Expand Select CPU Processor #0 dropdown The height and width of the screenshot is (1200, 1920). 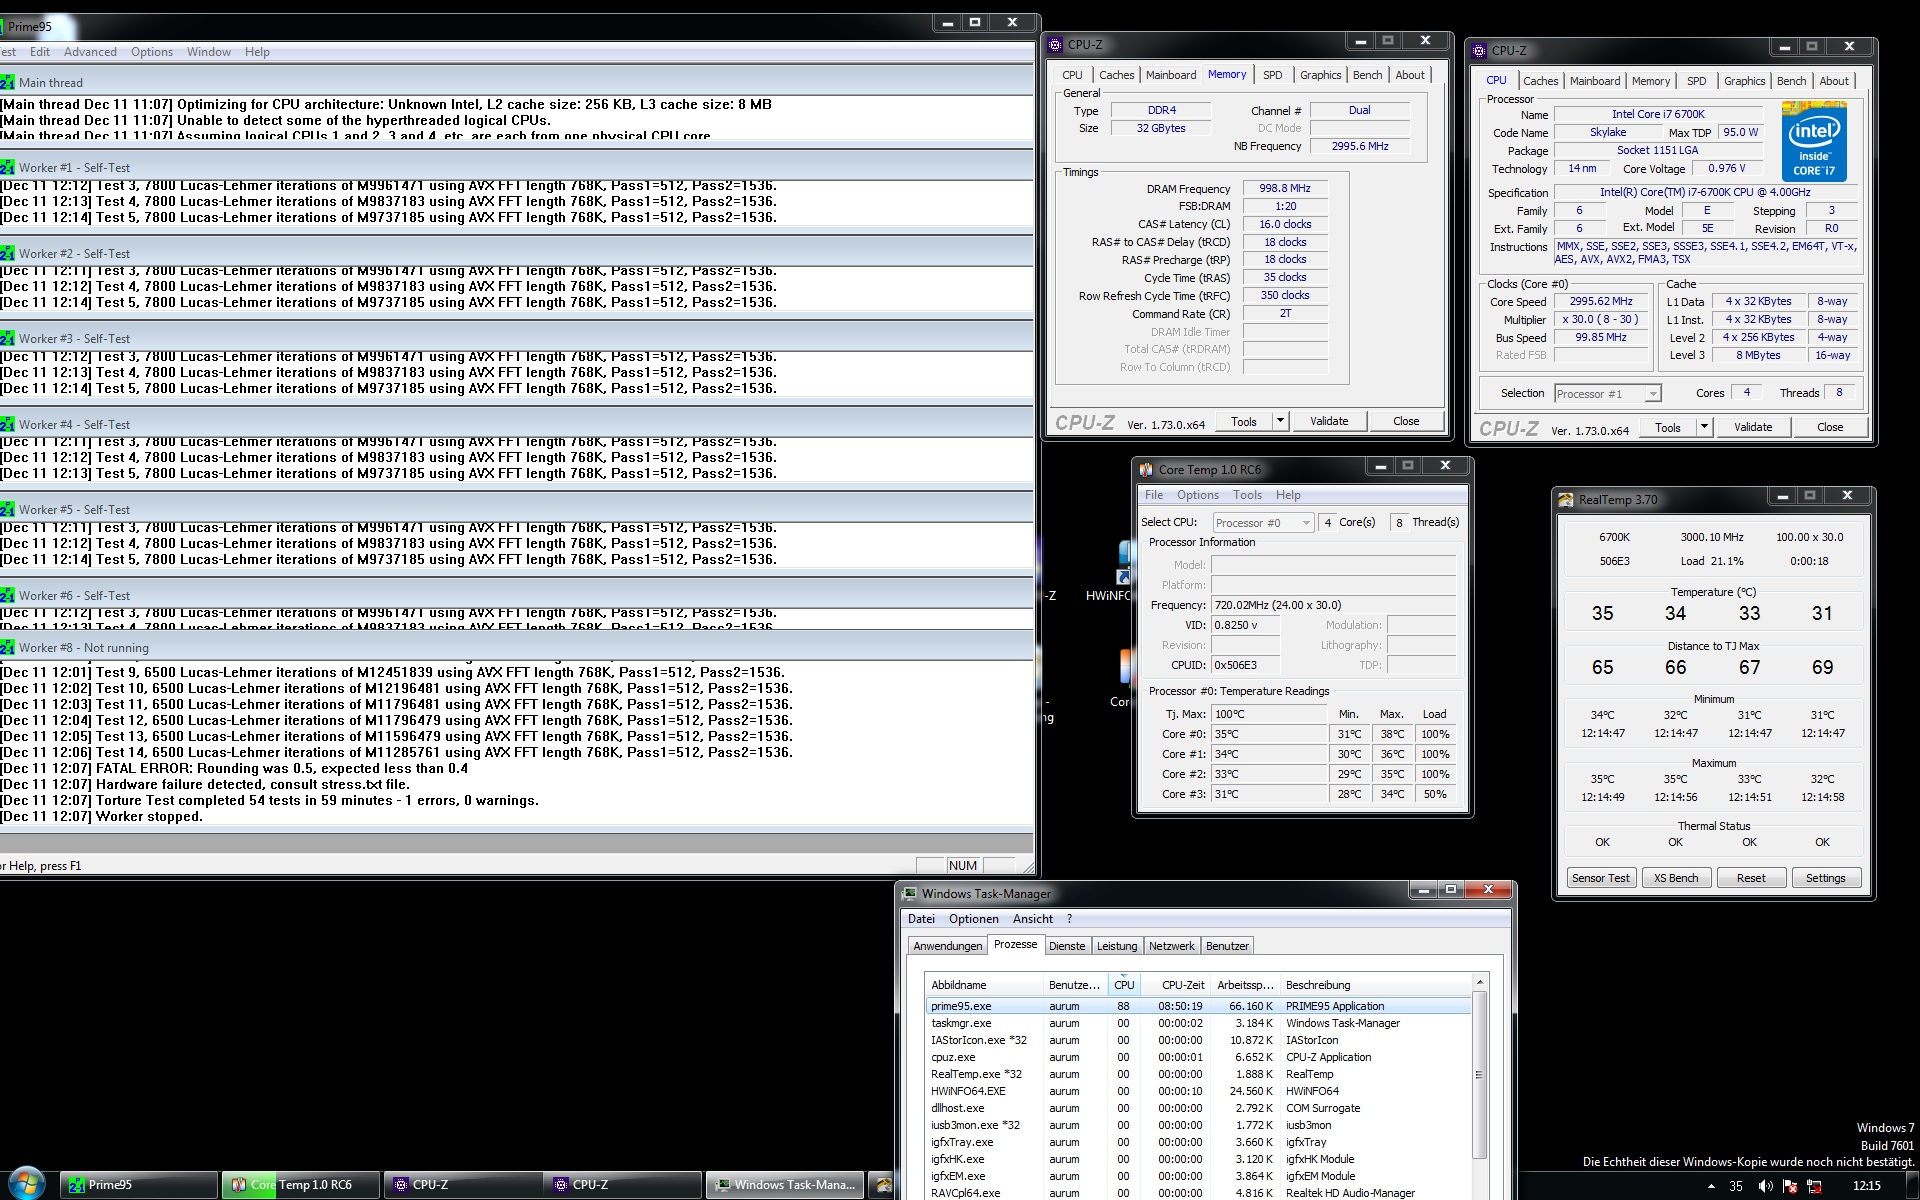[x=1306, y=523]
